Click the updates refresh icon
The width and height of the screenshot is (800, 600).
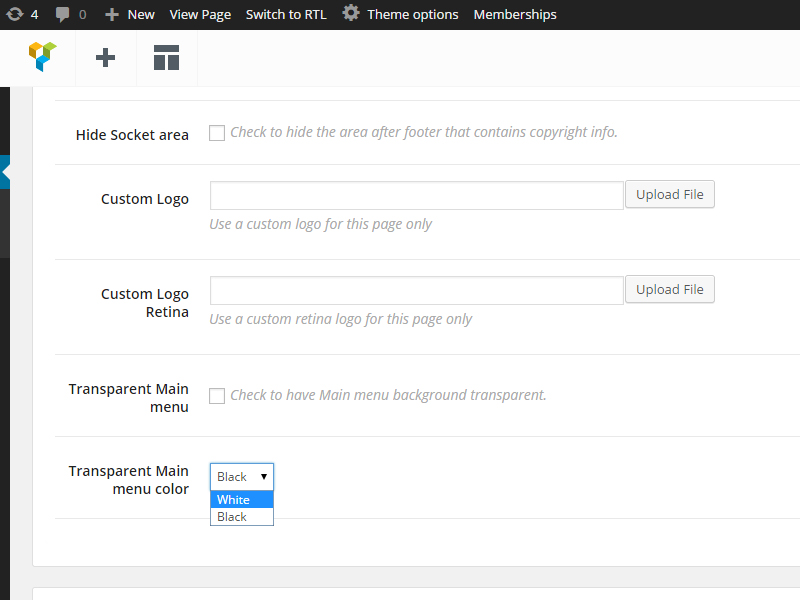click(x=15, y=14)
